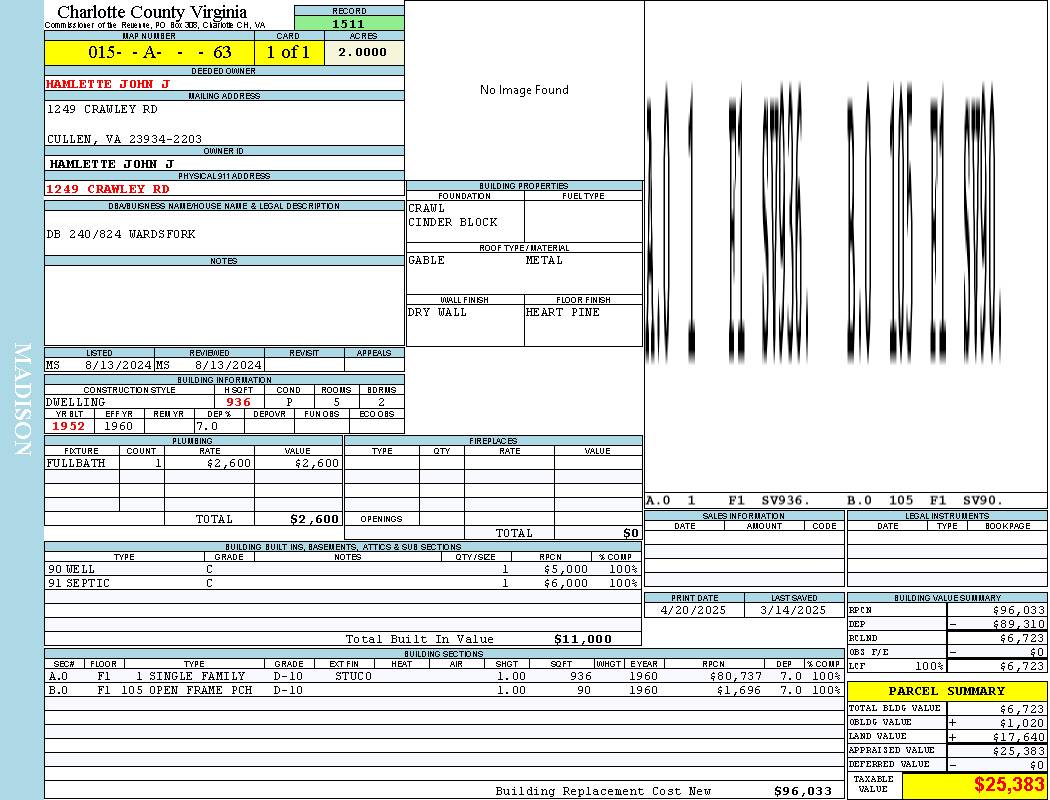
Task: Click the distorted building sketch image
Action: (825, 222)
